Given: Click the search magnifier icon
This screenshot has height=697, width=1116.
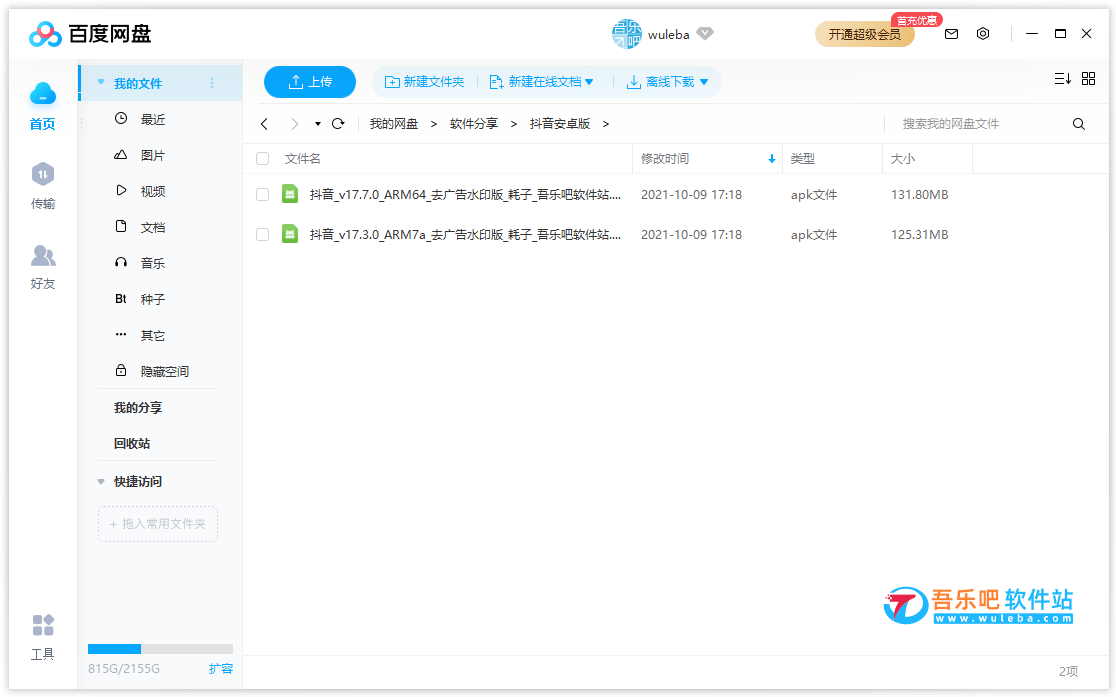Looking at the screenshot, I should (1079, 124).
